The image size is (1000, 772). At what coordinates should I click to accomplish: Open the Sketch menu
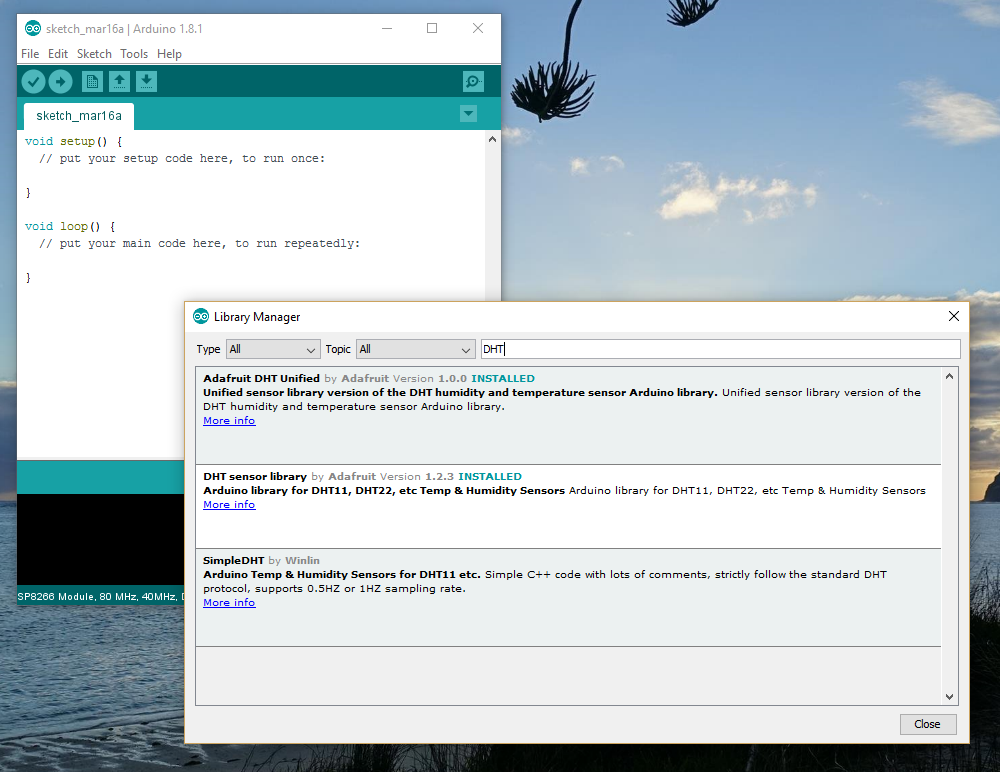94,54
